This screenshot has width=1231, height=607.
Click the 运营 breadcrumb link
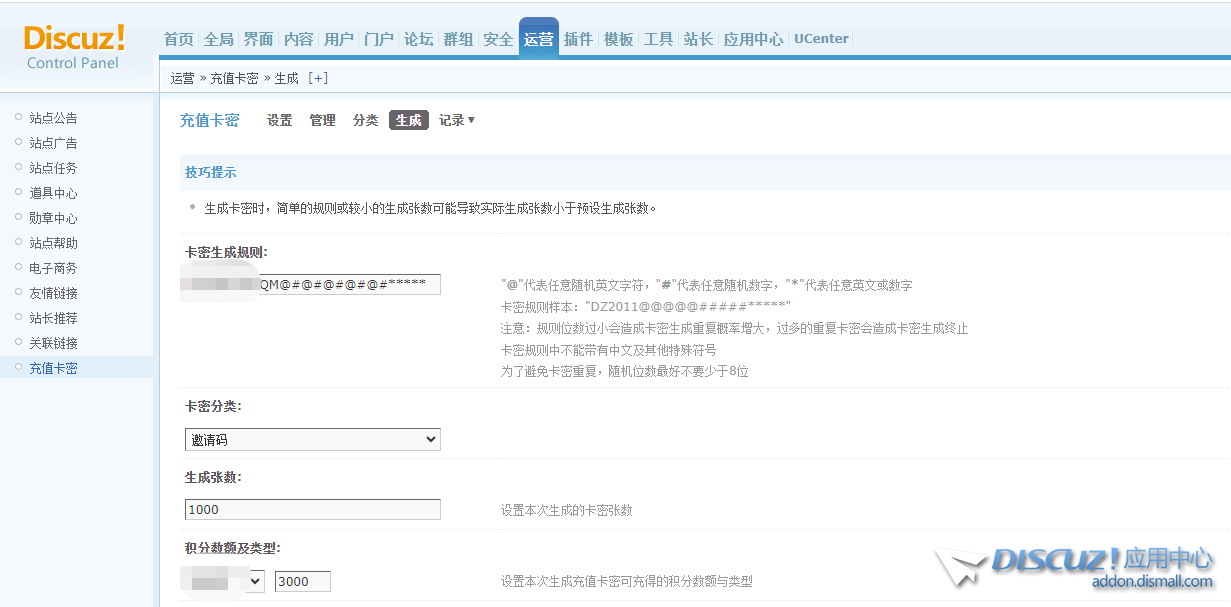coord(182,78)
